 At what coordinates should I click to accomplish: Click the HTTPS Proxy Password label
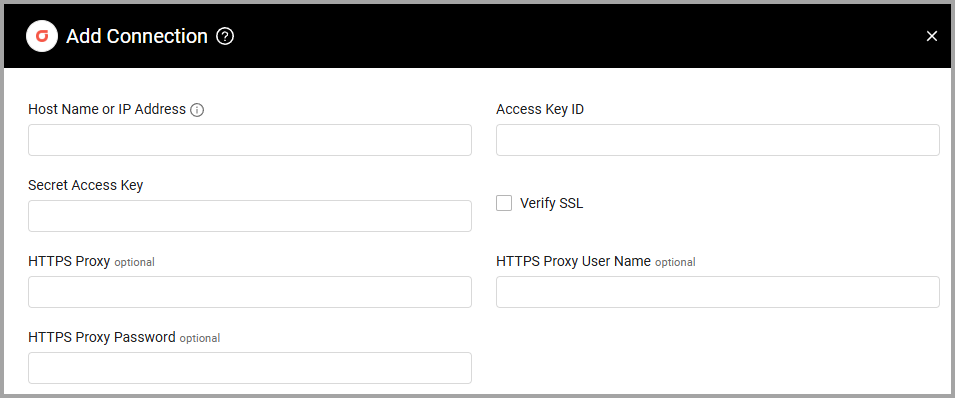[102, 337]
